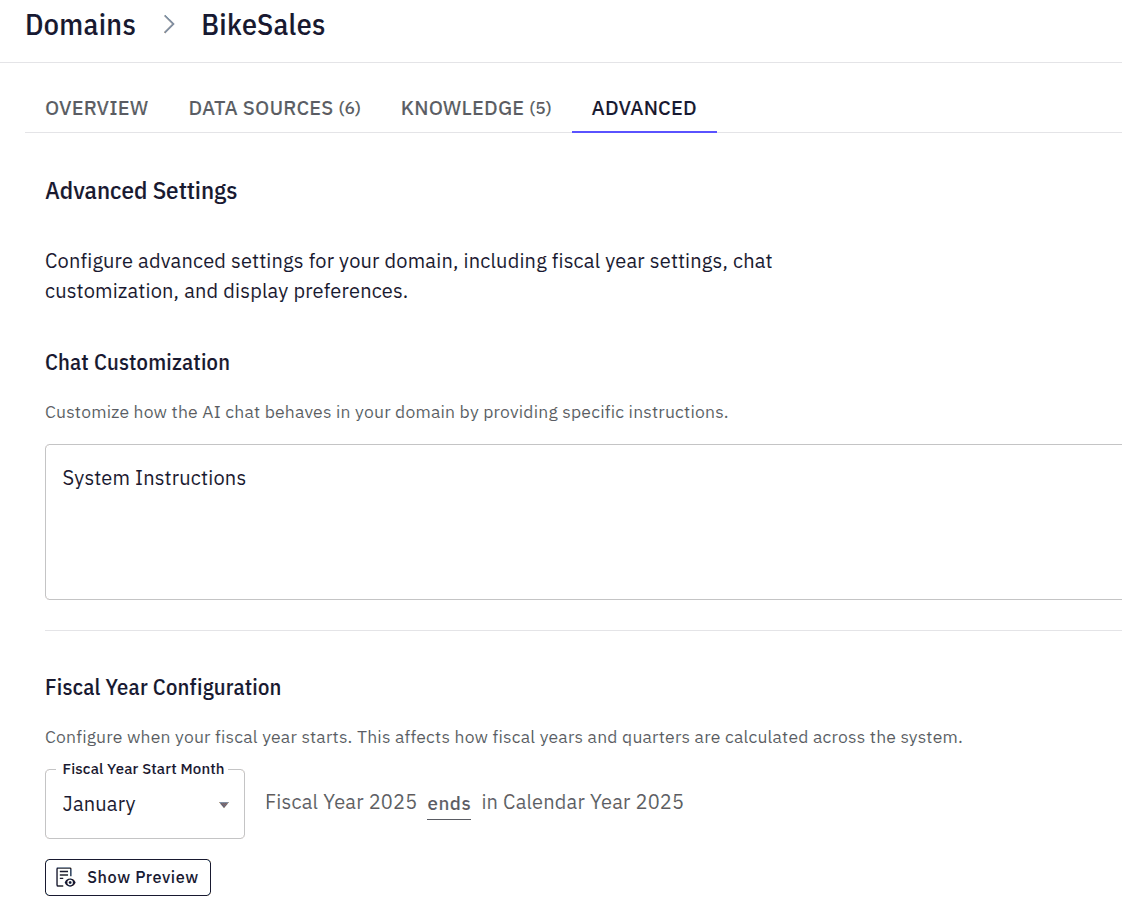This screenshot has width=1122, height=920.
Task: Click the 'Chat Customization' heading
Action: pos(137,362)
